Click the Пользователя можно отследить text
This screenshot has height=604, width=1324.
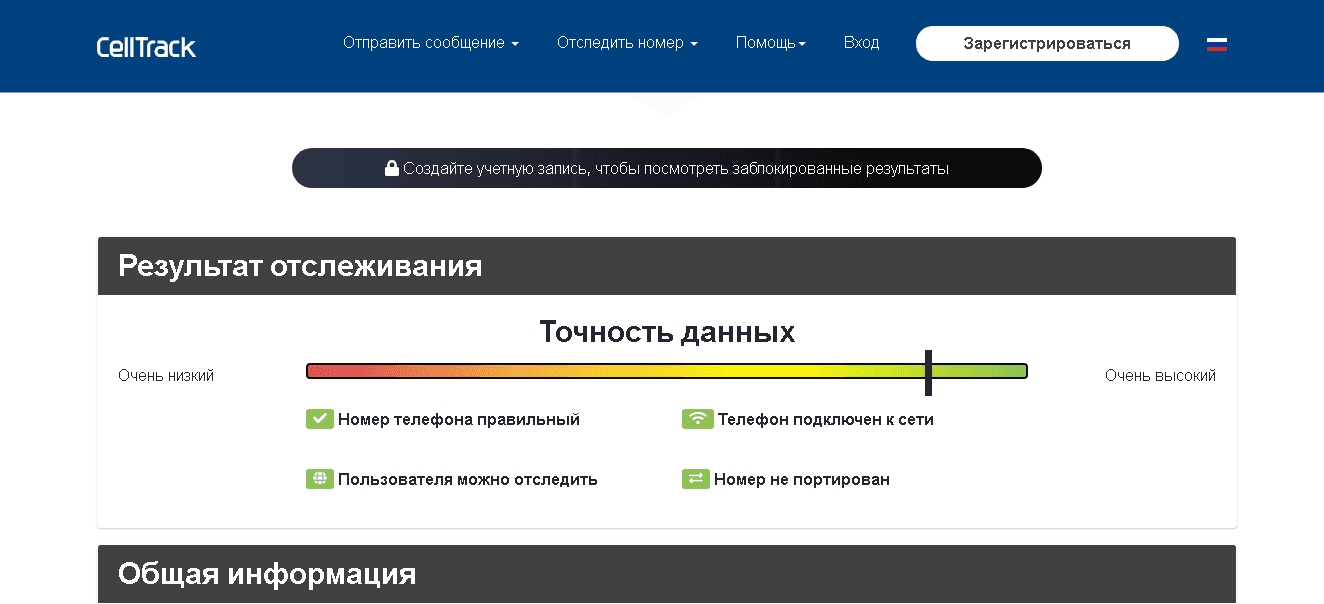point(467,479)
